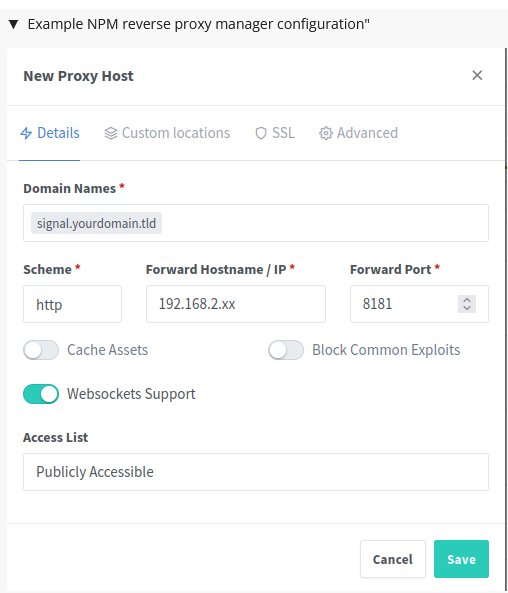Image resolution: width=508 pixels, height=593 pixels.
Task: Switch to the SSL tab
Action: 275,133
